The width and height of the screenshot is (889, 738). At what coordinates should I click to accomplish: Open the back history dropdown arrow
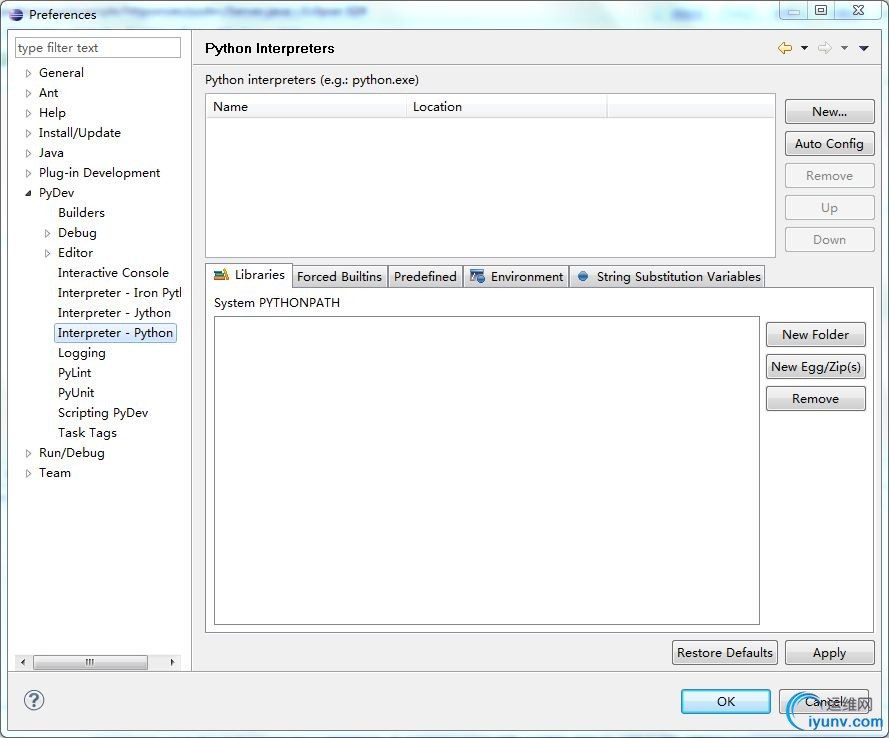[x=805, y=48]
